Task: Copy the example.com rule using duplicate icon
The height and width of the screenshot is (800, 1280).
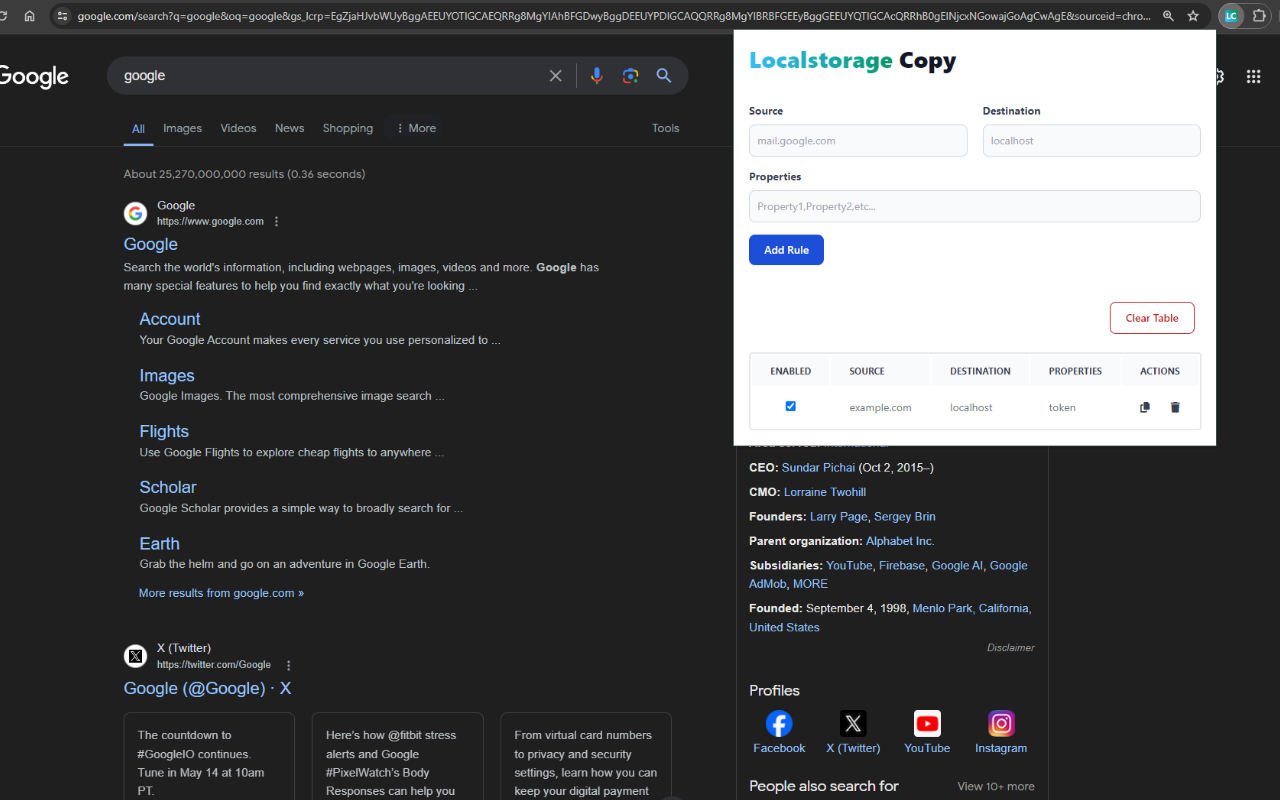Action: pos(1144,407)
